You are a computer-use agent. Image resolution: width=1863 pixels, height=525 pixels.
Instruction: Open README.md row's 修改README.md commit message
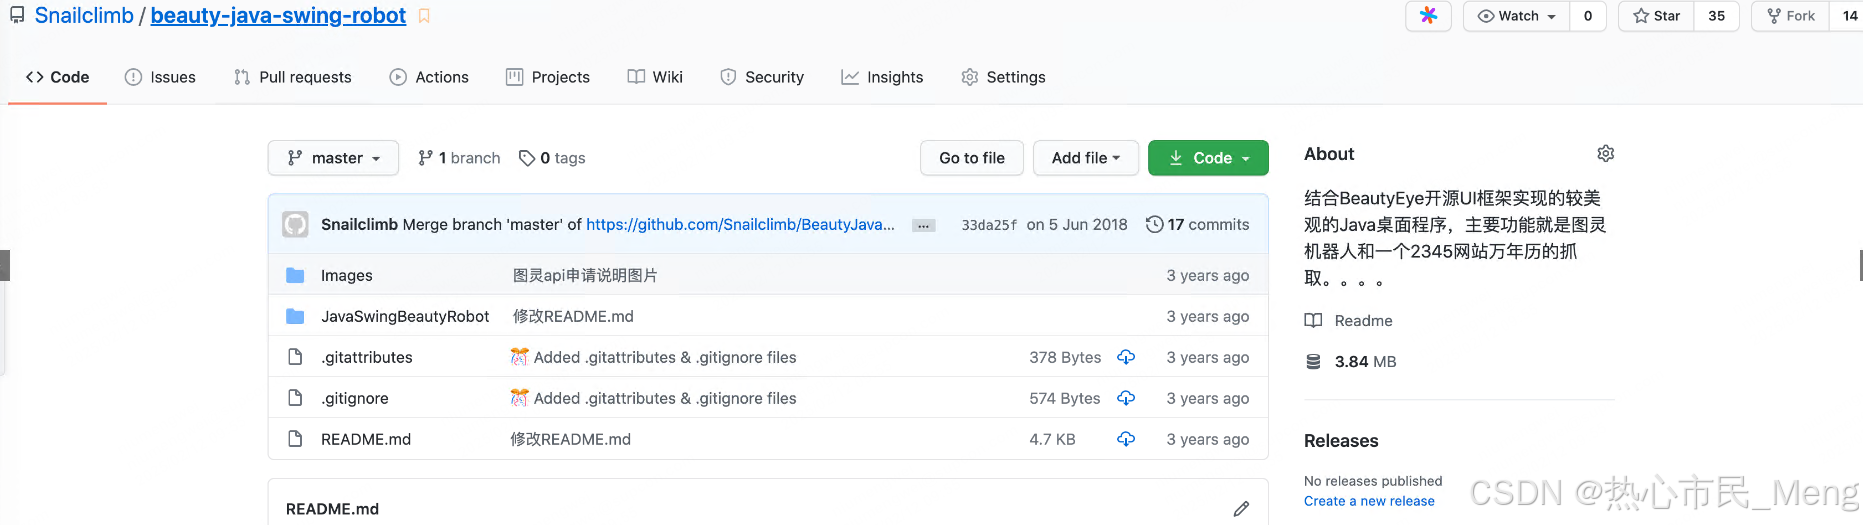[x=570, y=439]
